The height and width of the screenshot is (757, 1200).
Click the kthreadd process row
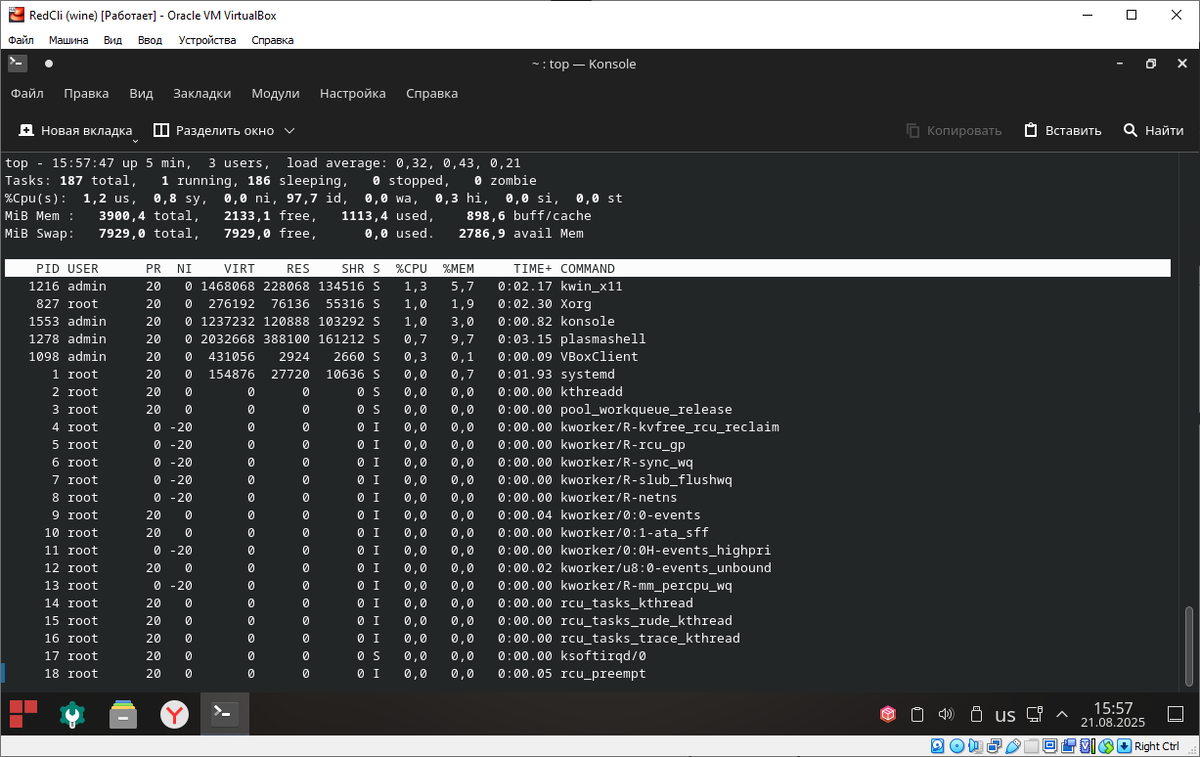tap(587, 392)
